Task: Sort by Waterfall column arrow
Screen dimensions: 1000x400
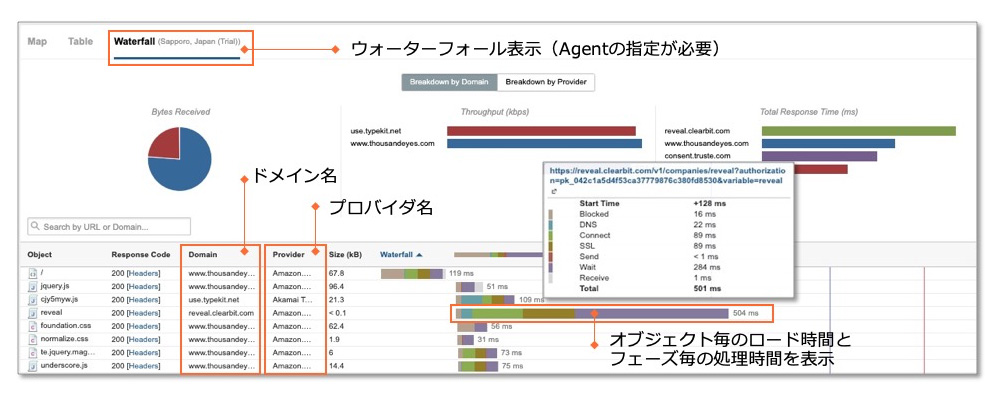Action: 421,255
